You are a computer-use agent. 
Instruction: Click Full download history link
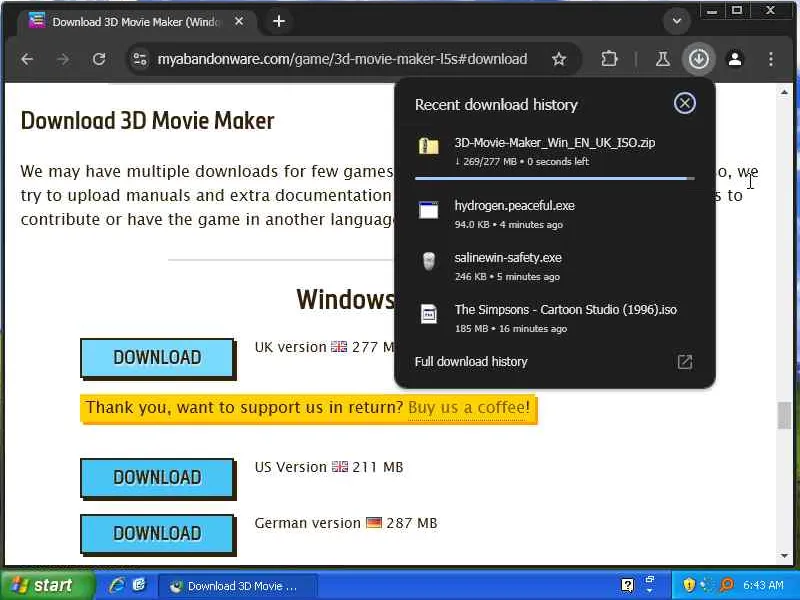click(x=471, y=362)
